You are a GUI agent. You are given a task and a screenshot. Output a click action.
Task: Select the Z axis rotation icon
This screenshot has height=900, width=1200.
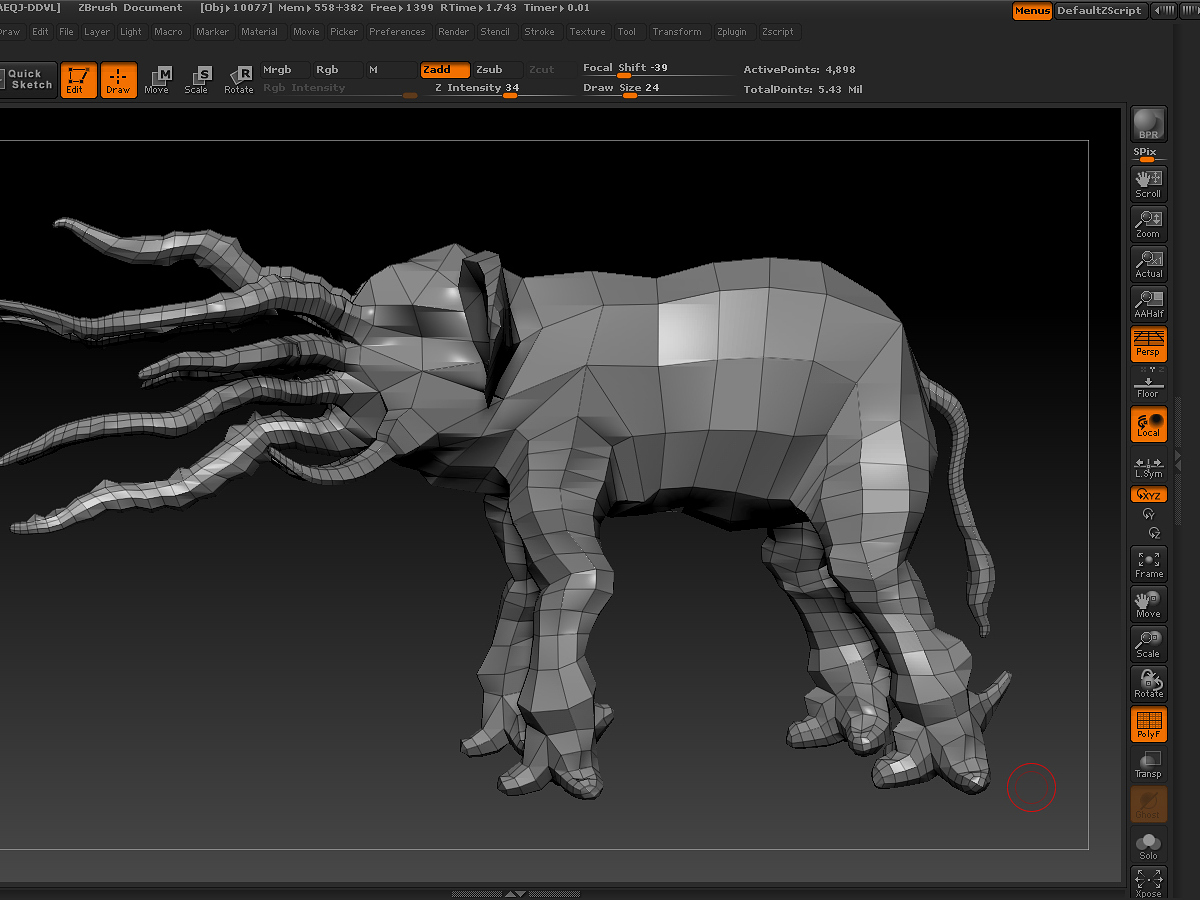coord(1154,533)
